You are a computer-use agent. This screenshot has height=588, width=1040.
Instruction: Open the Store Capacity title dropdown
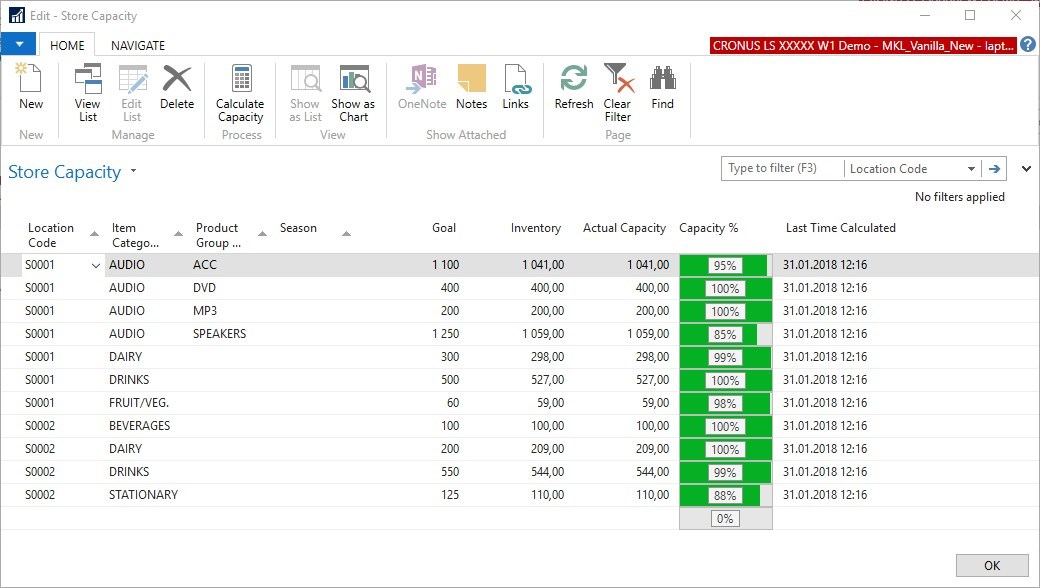point(133,172)
